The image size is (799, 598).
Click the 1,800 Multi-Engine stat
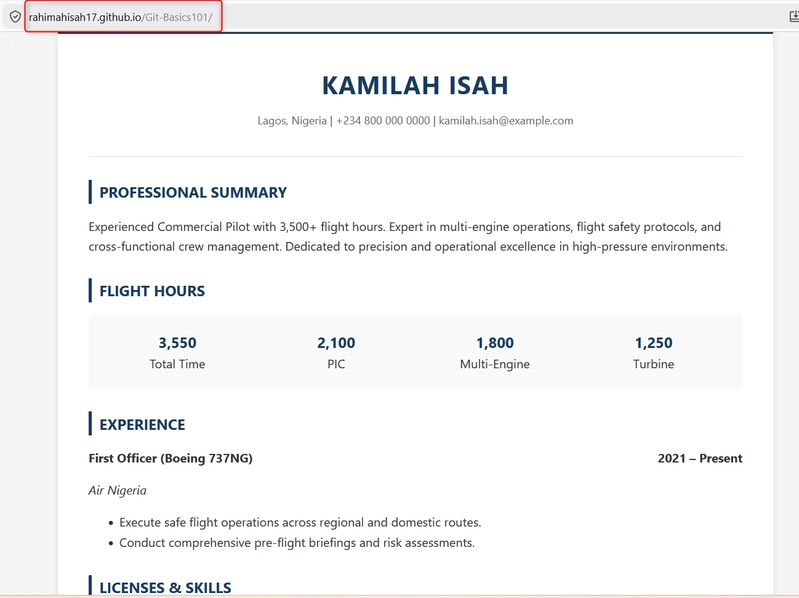[x=495, y=352]
